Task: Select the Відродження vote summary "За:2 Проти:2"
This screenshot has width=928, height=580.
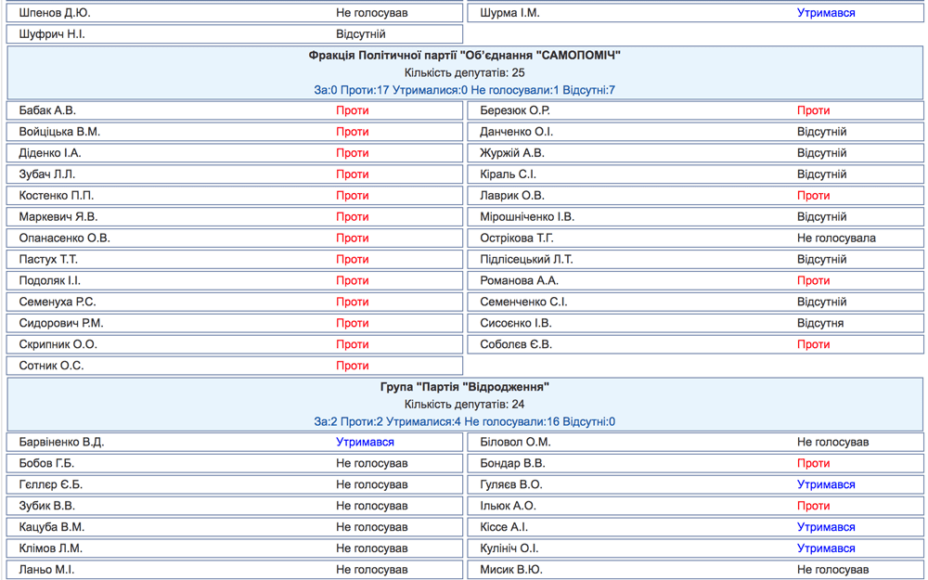Action: pos(349,421)
